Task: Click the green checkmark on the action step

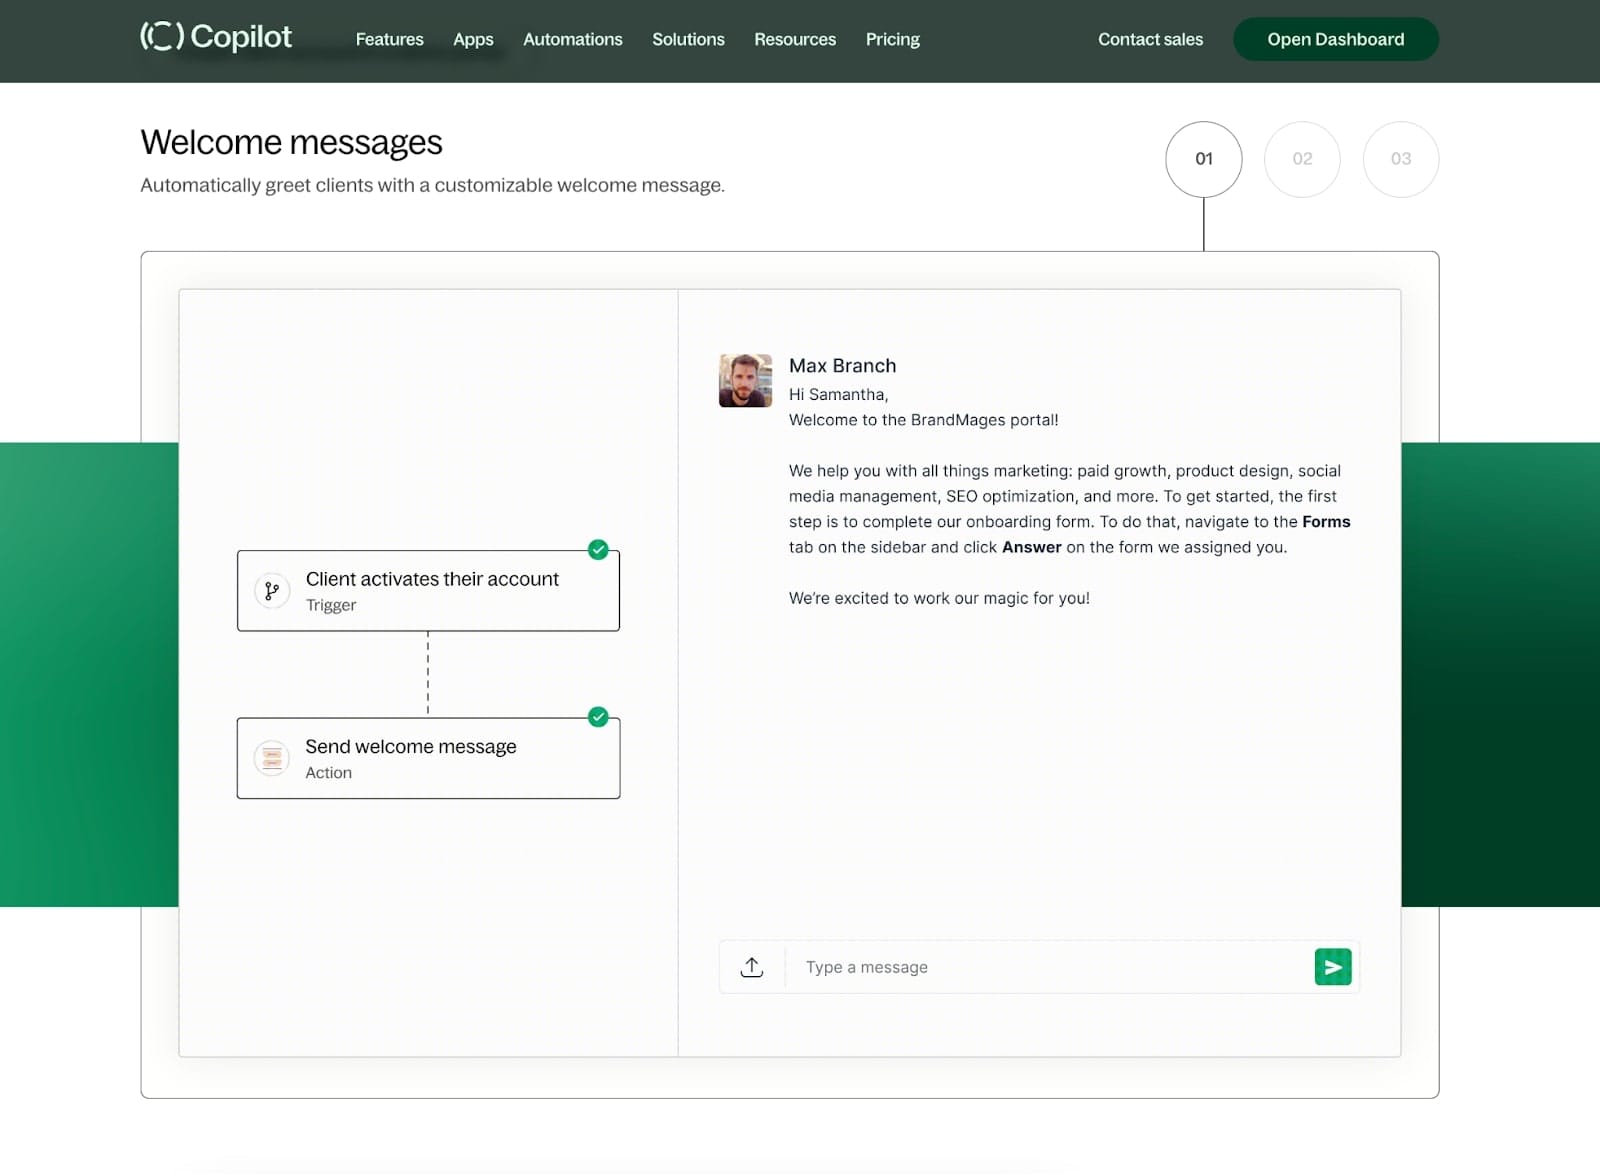Action: point(598,718)
